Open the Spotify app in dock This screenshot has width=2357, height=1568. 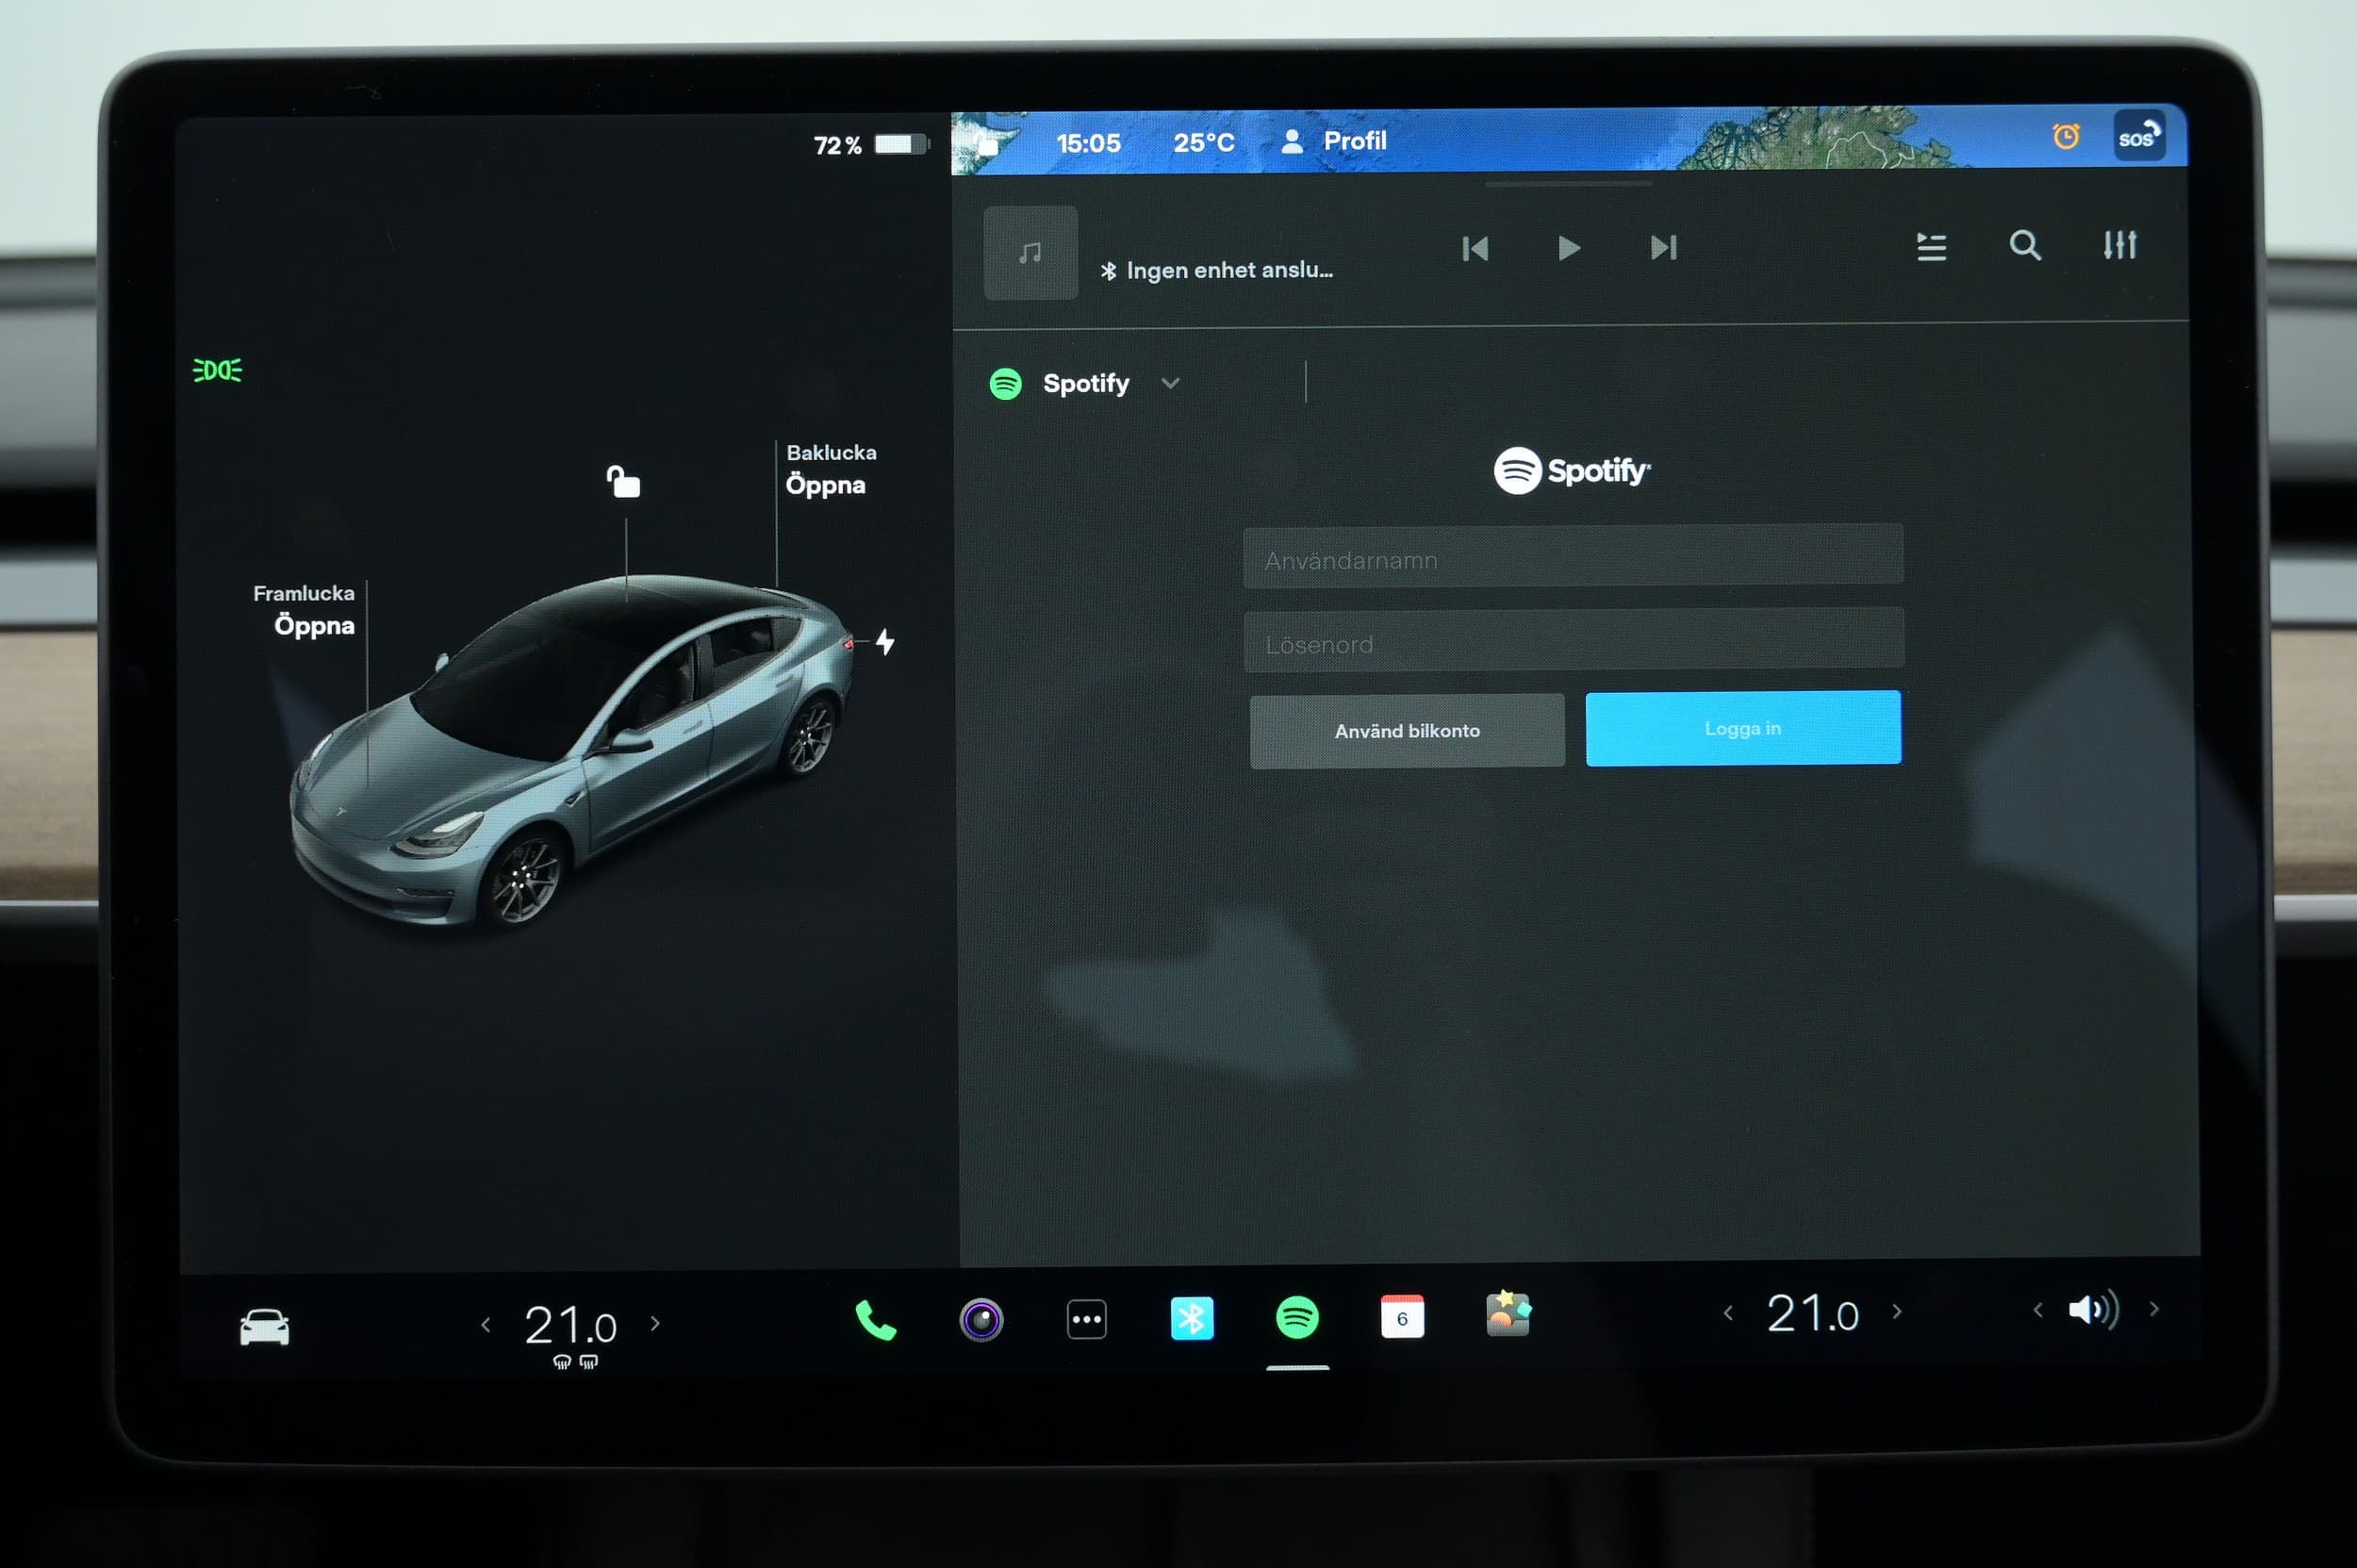click(x=1297, y=1317)
